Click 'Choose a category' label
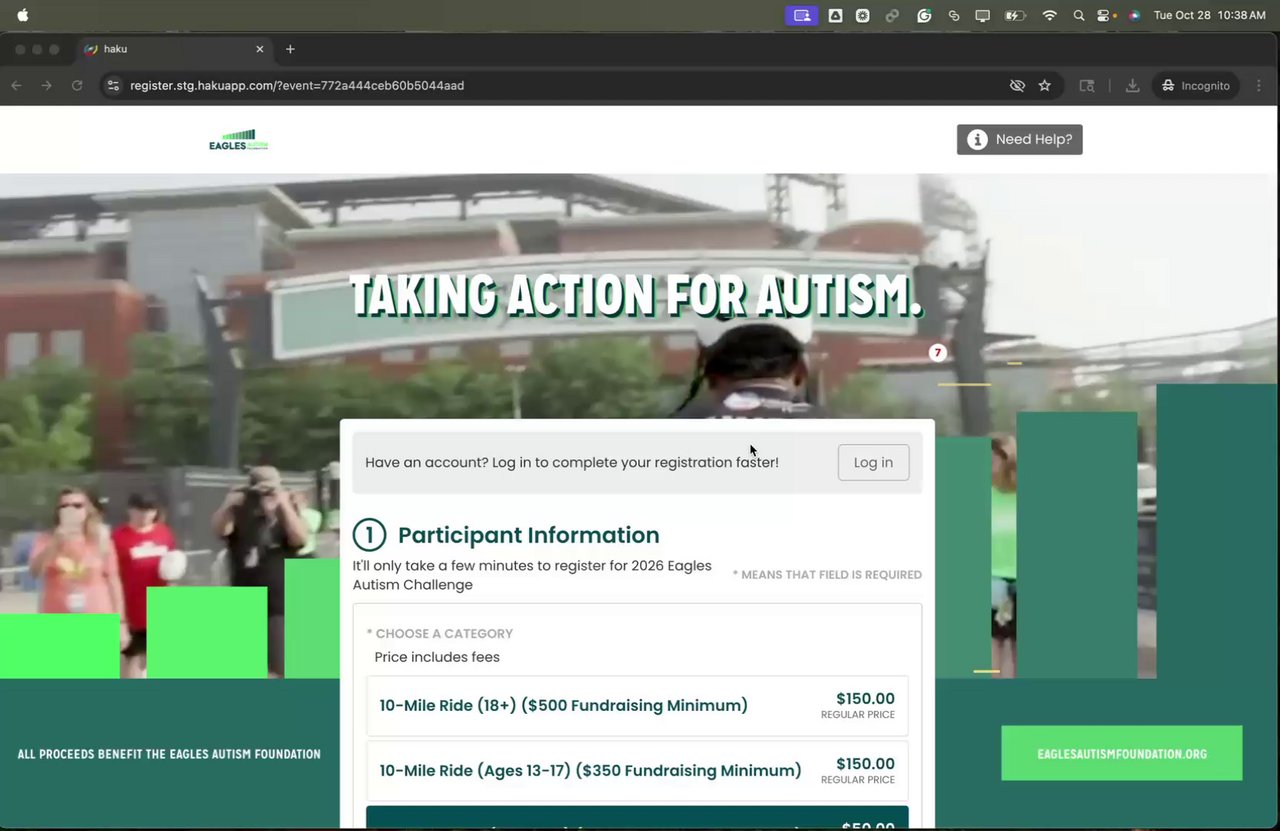This screenshot has width=1280, height=831. point(440,634)
